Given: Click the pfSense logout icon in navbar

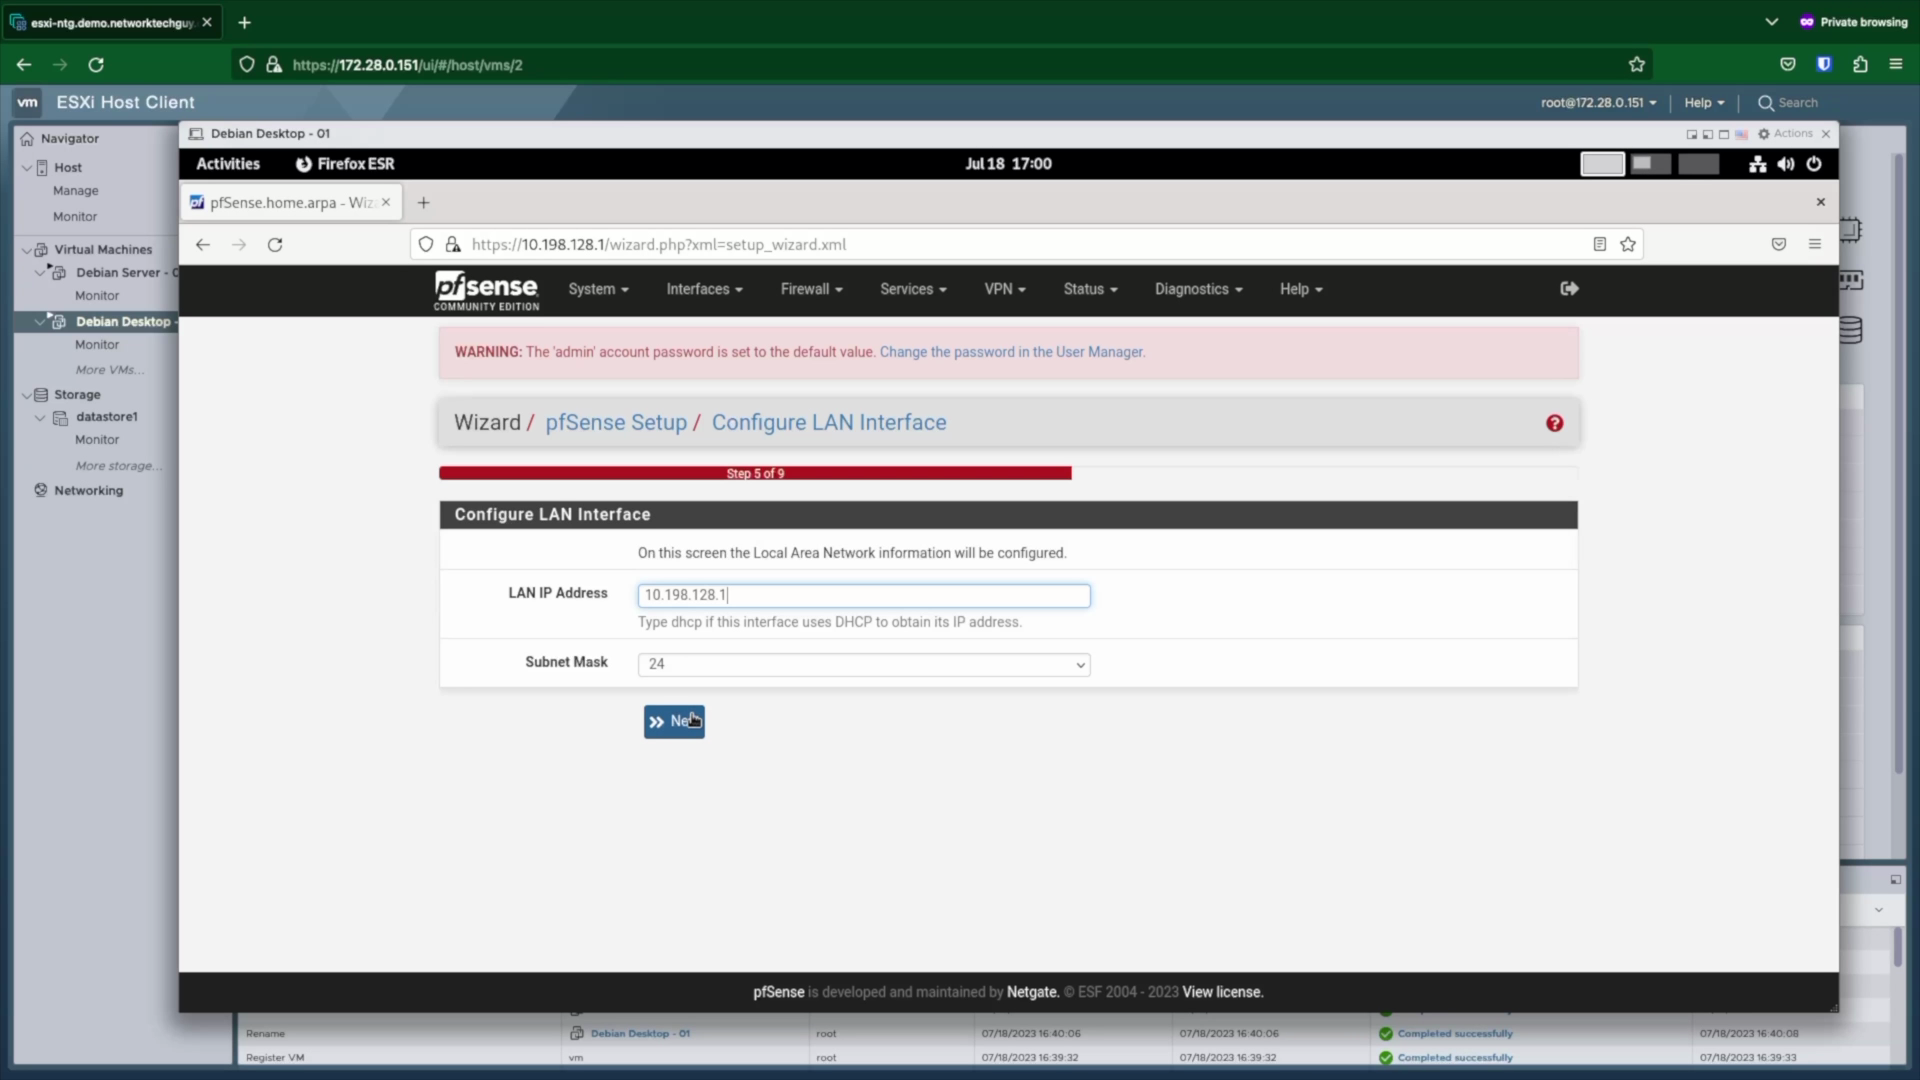Looking at the screenshot, I should coord(1569,289).
